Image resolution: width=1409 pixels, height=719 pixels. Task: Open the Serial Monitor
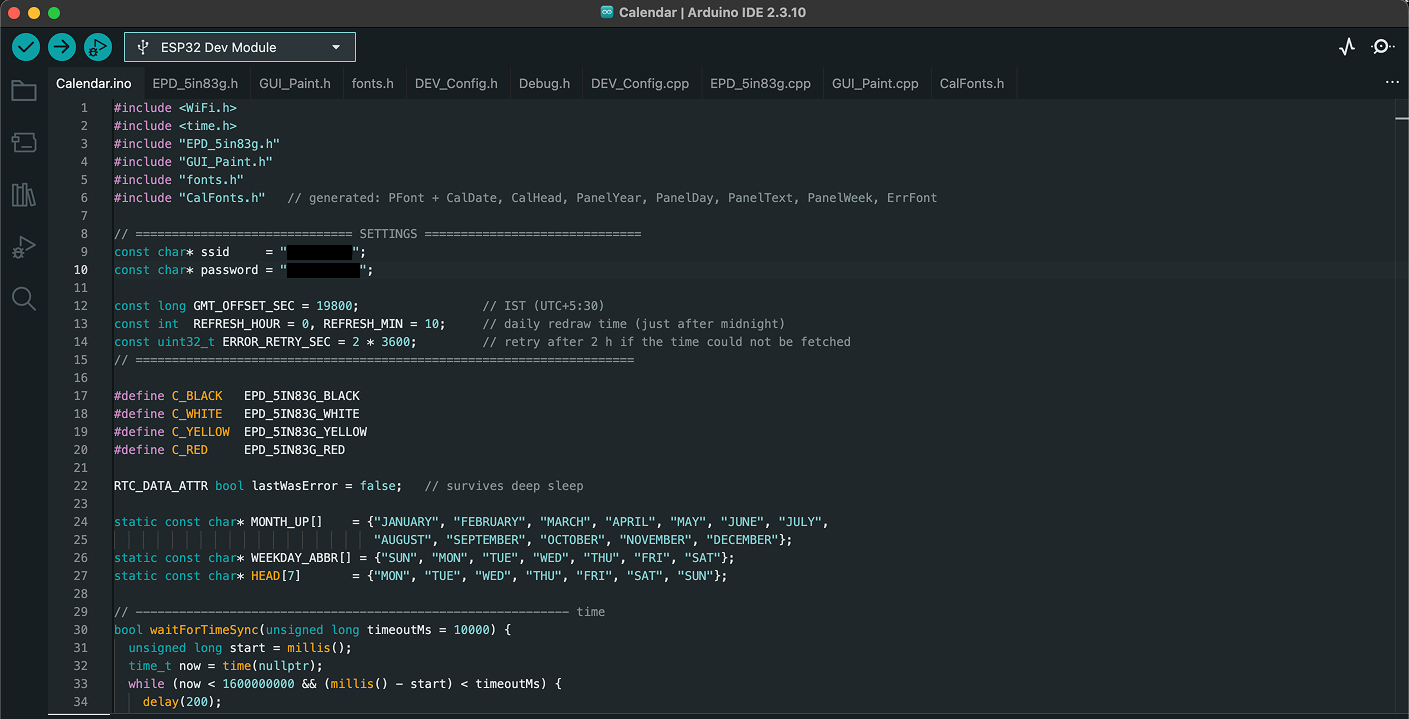pos(1382,47)
